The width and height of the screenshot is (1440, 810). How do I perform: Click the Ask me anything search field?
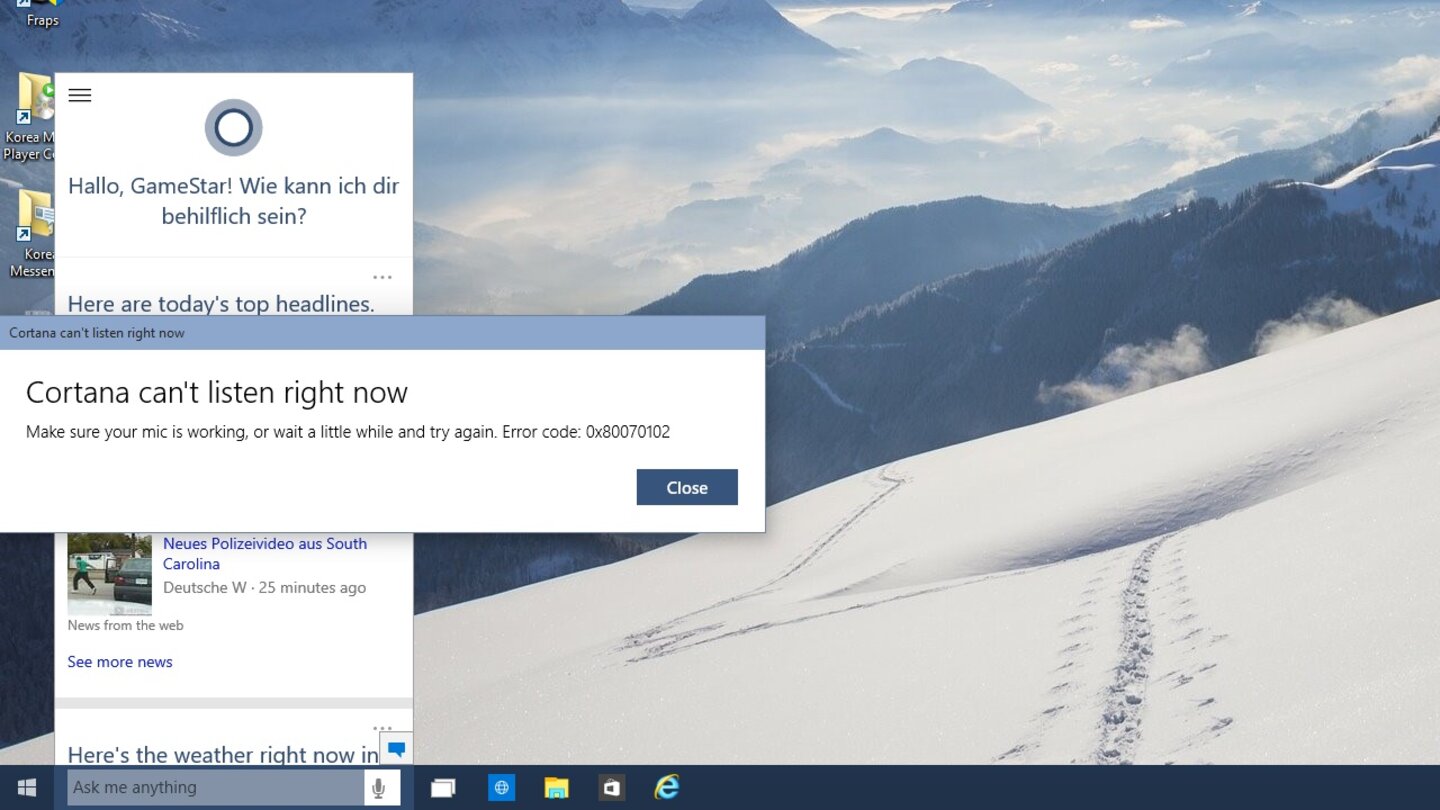click(215, 788)
